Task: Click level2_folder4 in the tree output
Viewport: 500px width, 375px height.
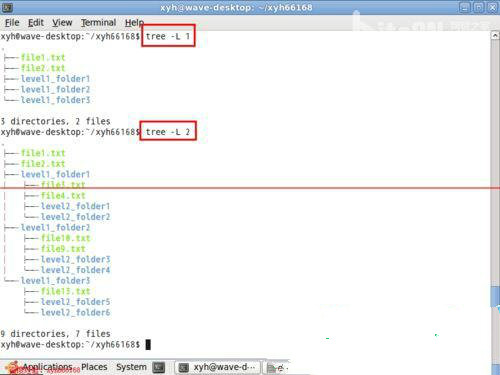Action: (x=75, y=270)
